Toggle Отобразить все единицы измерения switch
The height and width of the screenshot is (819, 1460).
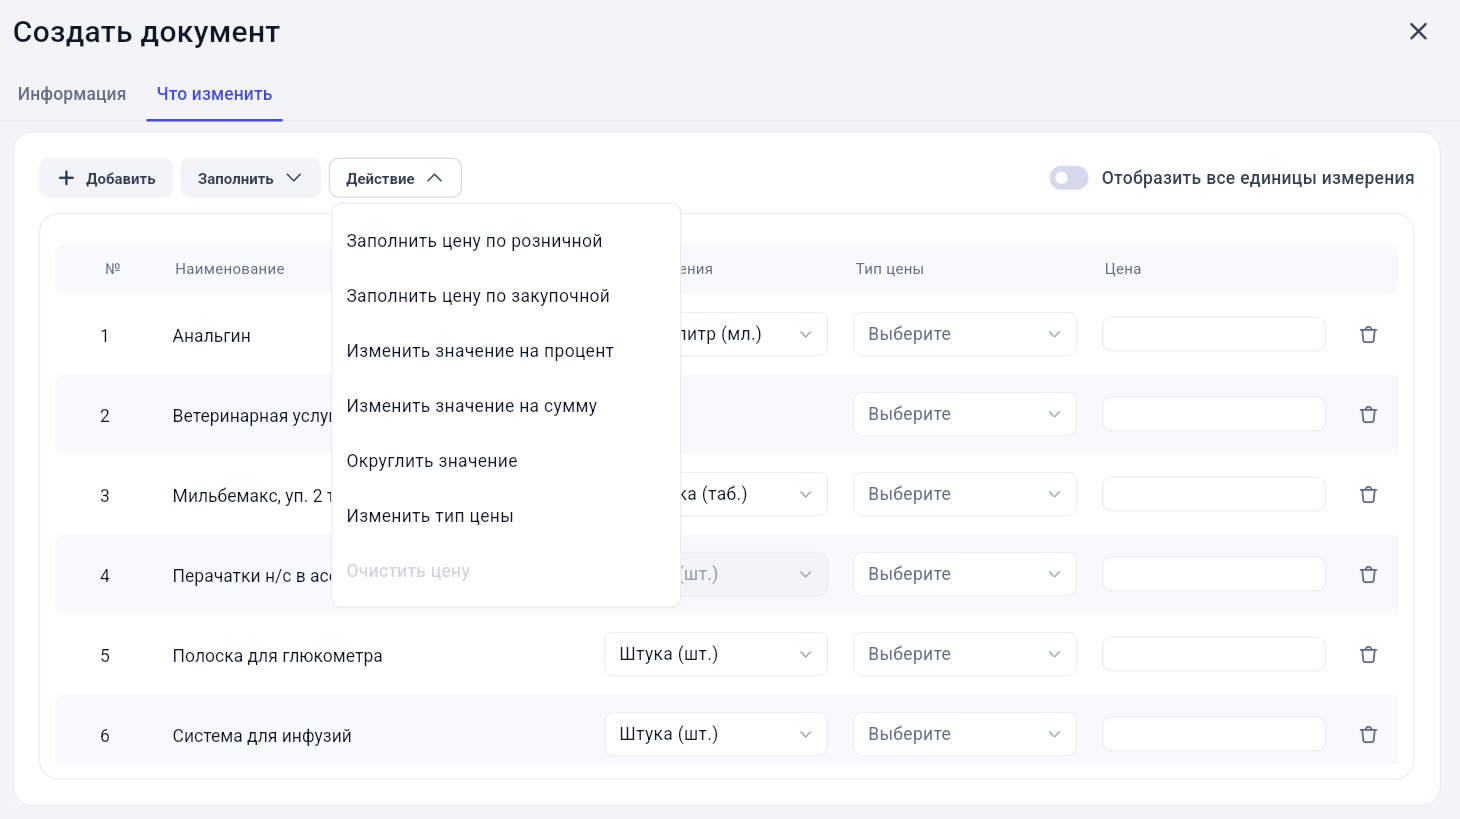click(1069, 178)
